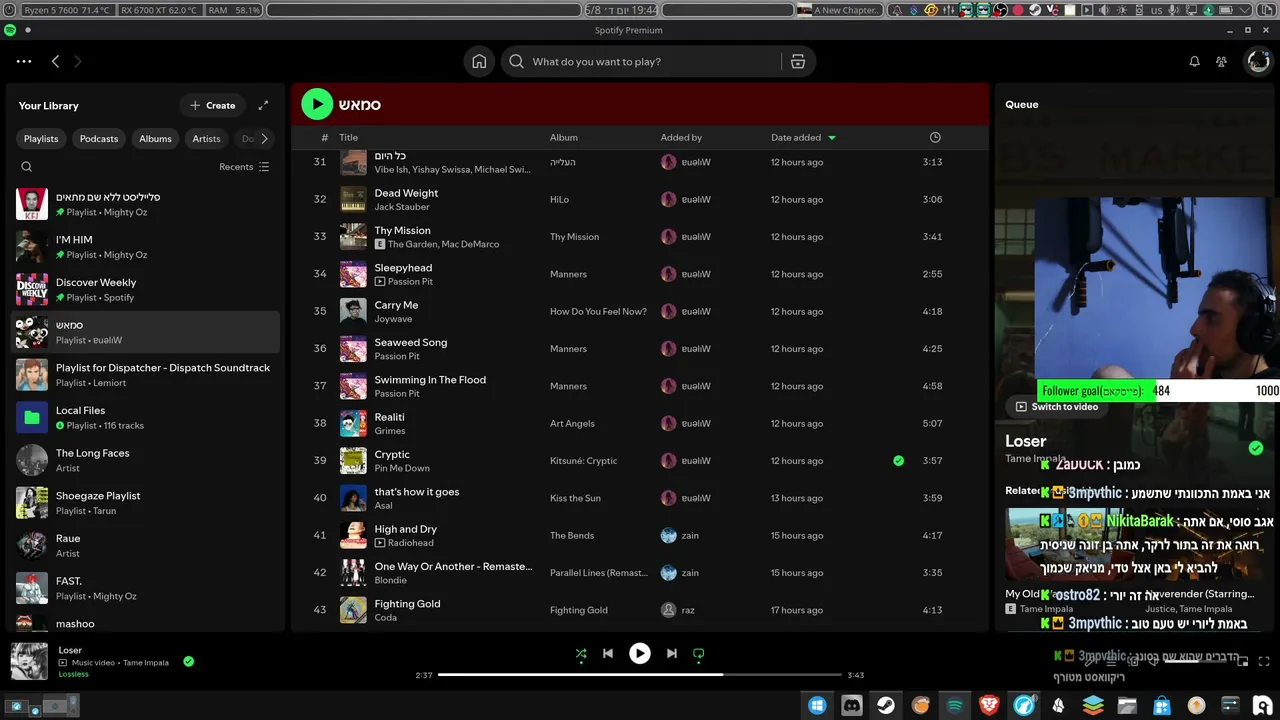Image resolution: width=1280 pixels, height=720 pixels.
Task: Filter library by Playlists
Action: click(x=41, y=139)
